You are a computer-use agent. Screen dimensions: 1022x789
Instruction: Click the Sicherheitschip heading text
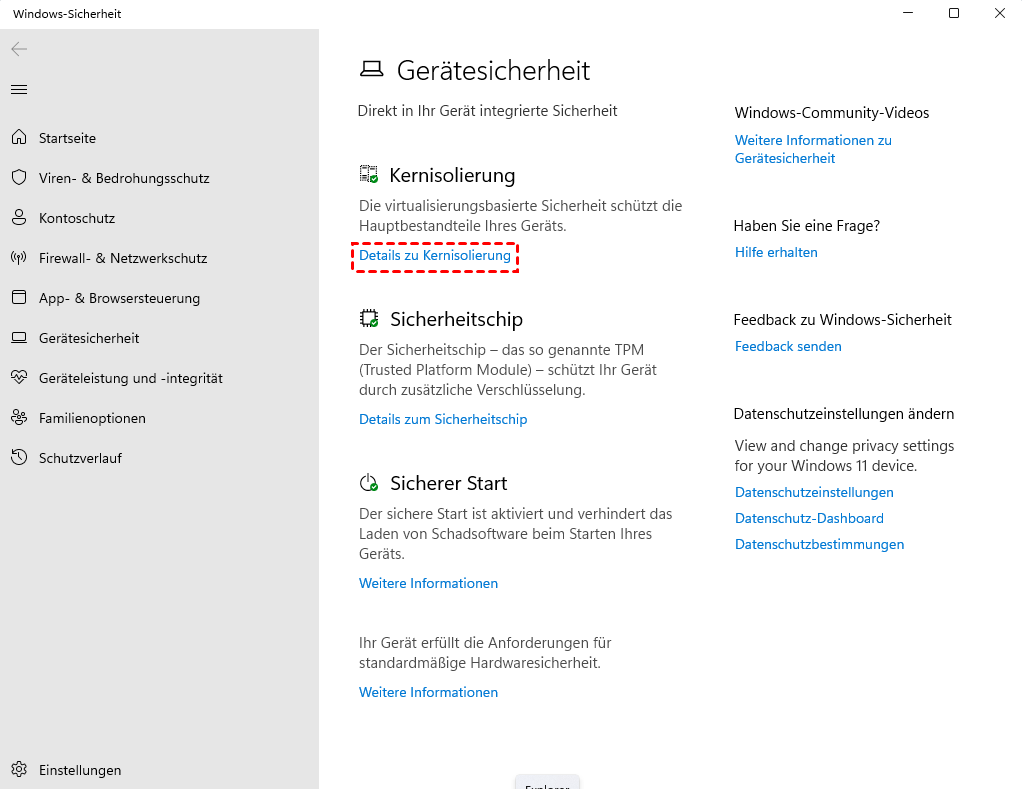(x=456, y=319)
